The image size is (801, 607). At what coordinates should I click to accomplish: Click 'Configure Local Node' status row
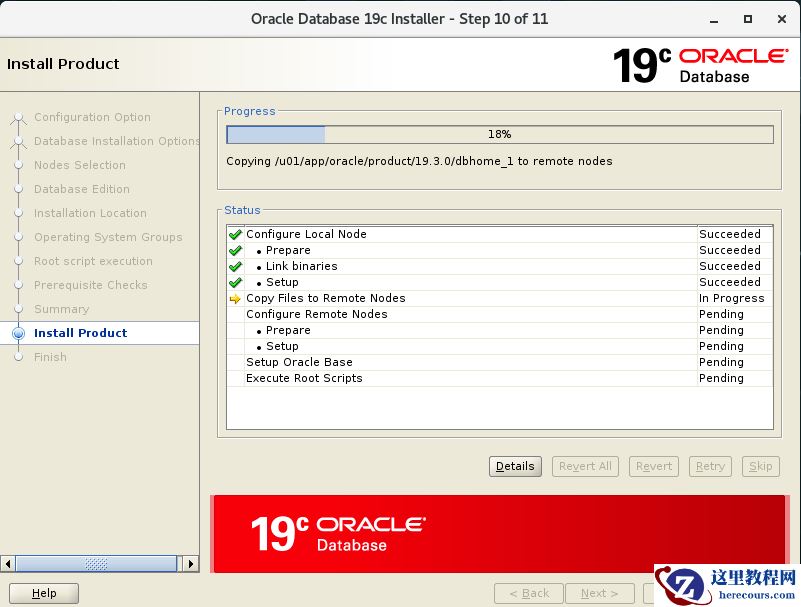[x=500, y=235]
